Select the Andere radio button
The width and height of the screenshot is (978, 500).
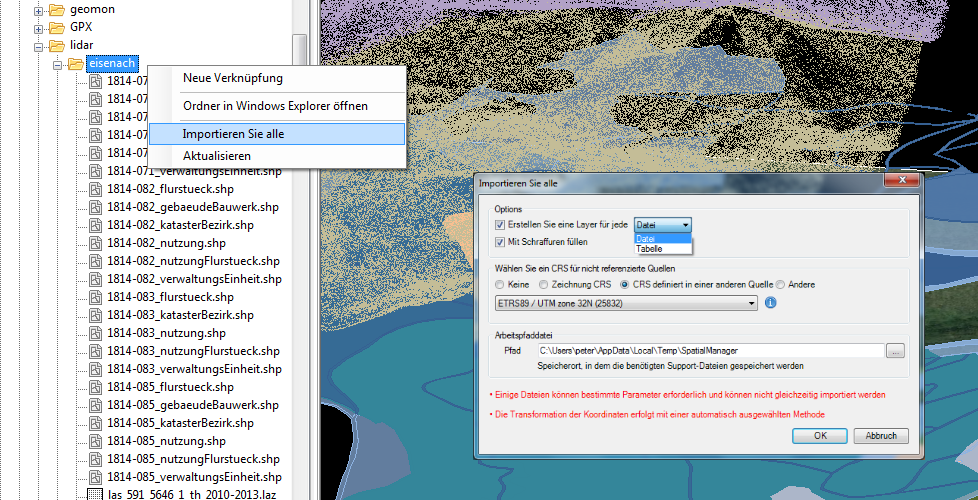(x=780, y=285)
